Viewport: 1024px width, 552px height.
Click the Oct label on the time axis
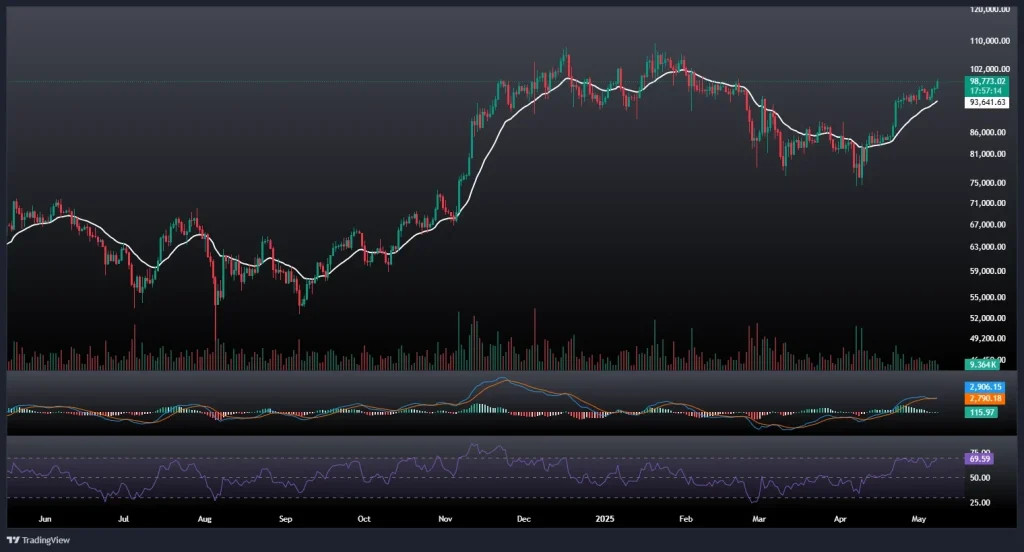pyautogui.click(x=364, y=520)
